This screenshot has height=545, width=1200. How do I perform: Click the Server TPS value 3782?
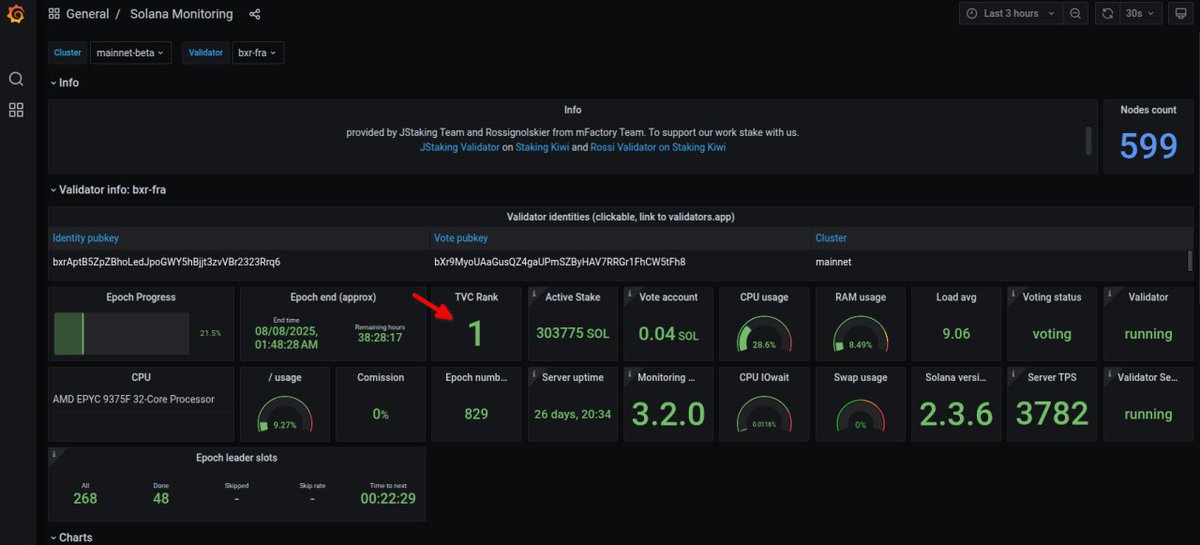tap(1052, 413)
